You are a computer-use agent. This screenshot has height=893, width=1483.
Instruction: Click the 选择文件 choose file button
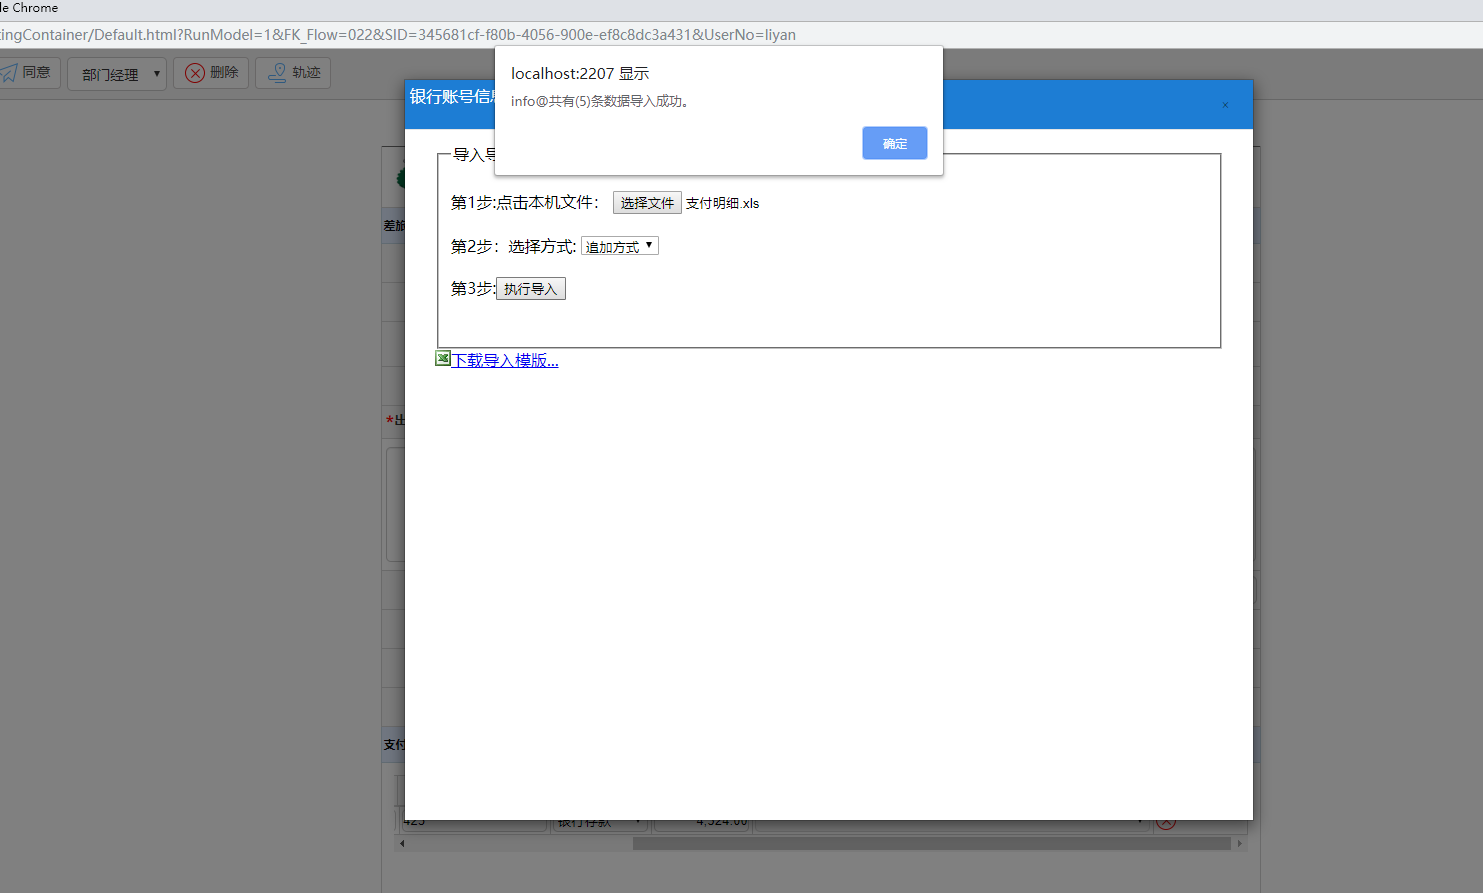pyautogui.click(x=646, y=202)
